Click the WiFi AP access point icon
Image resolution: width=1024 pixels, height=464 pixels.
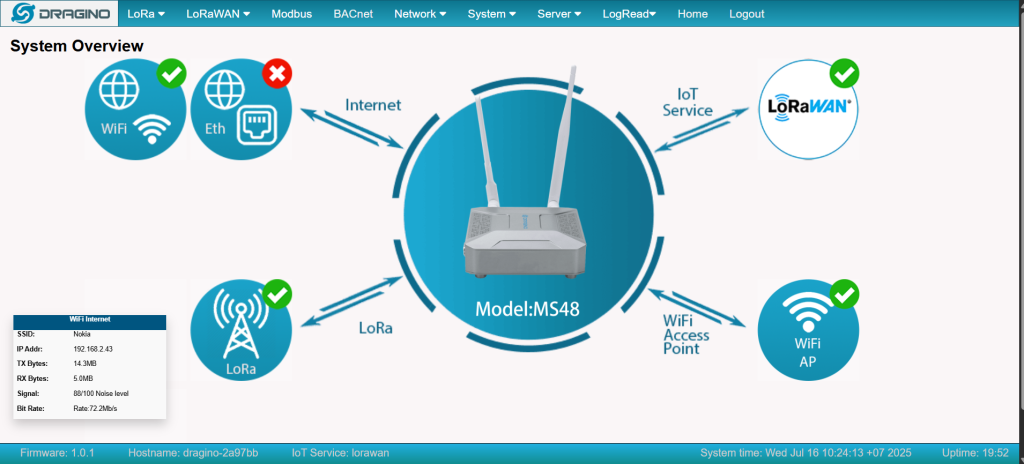pyautogui.click(x=807, y=330)
